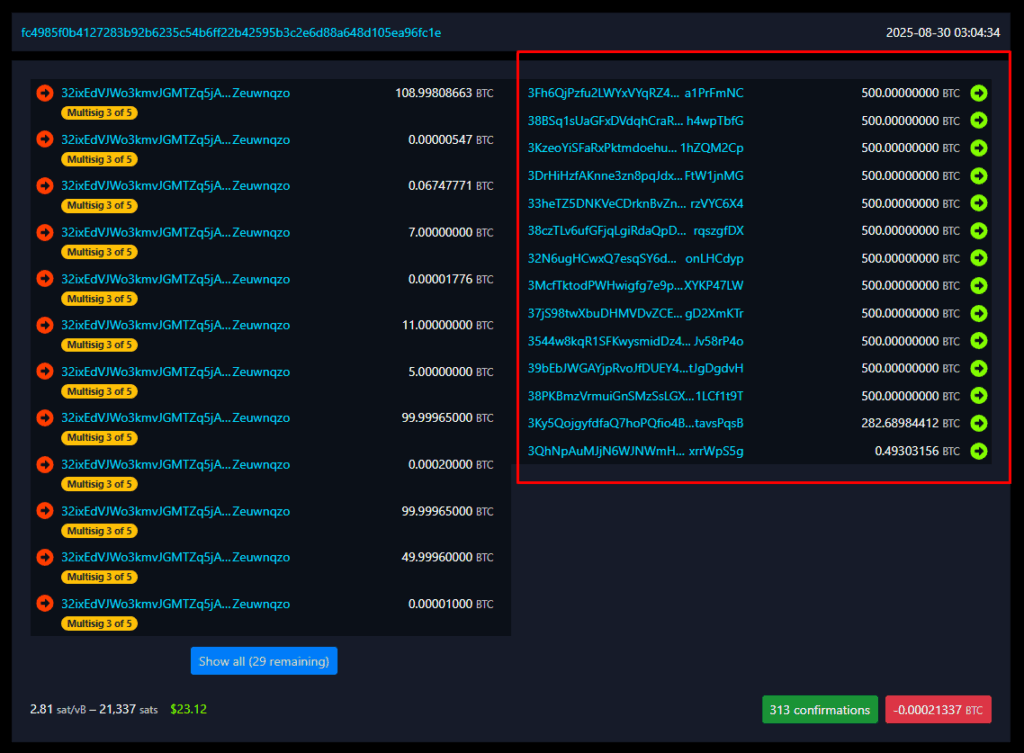Open output address 3DrHiHzfAKnne3zn8pqJdx
Viewport: 1024px width, 753px height.
(x=635, y=176)
